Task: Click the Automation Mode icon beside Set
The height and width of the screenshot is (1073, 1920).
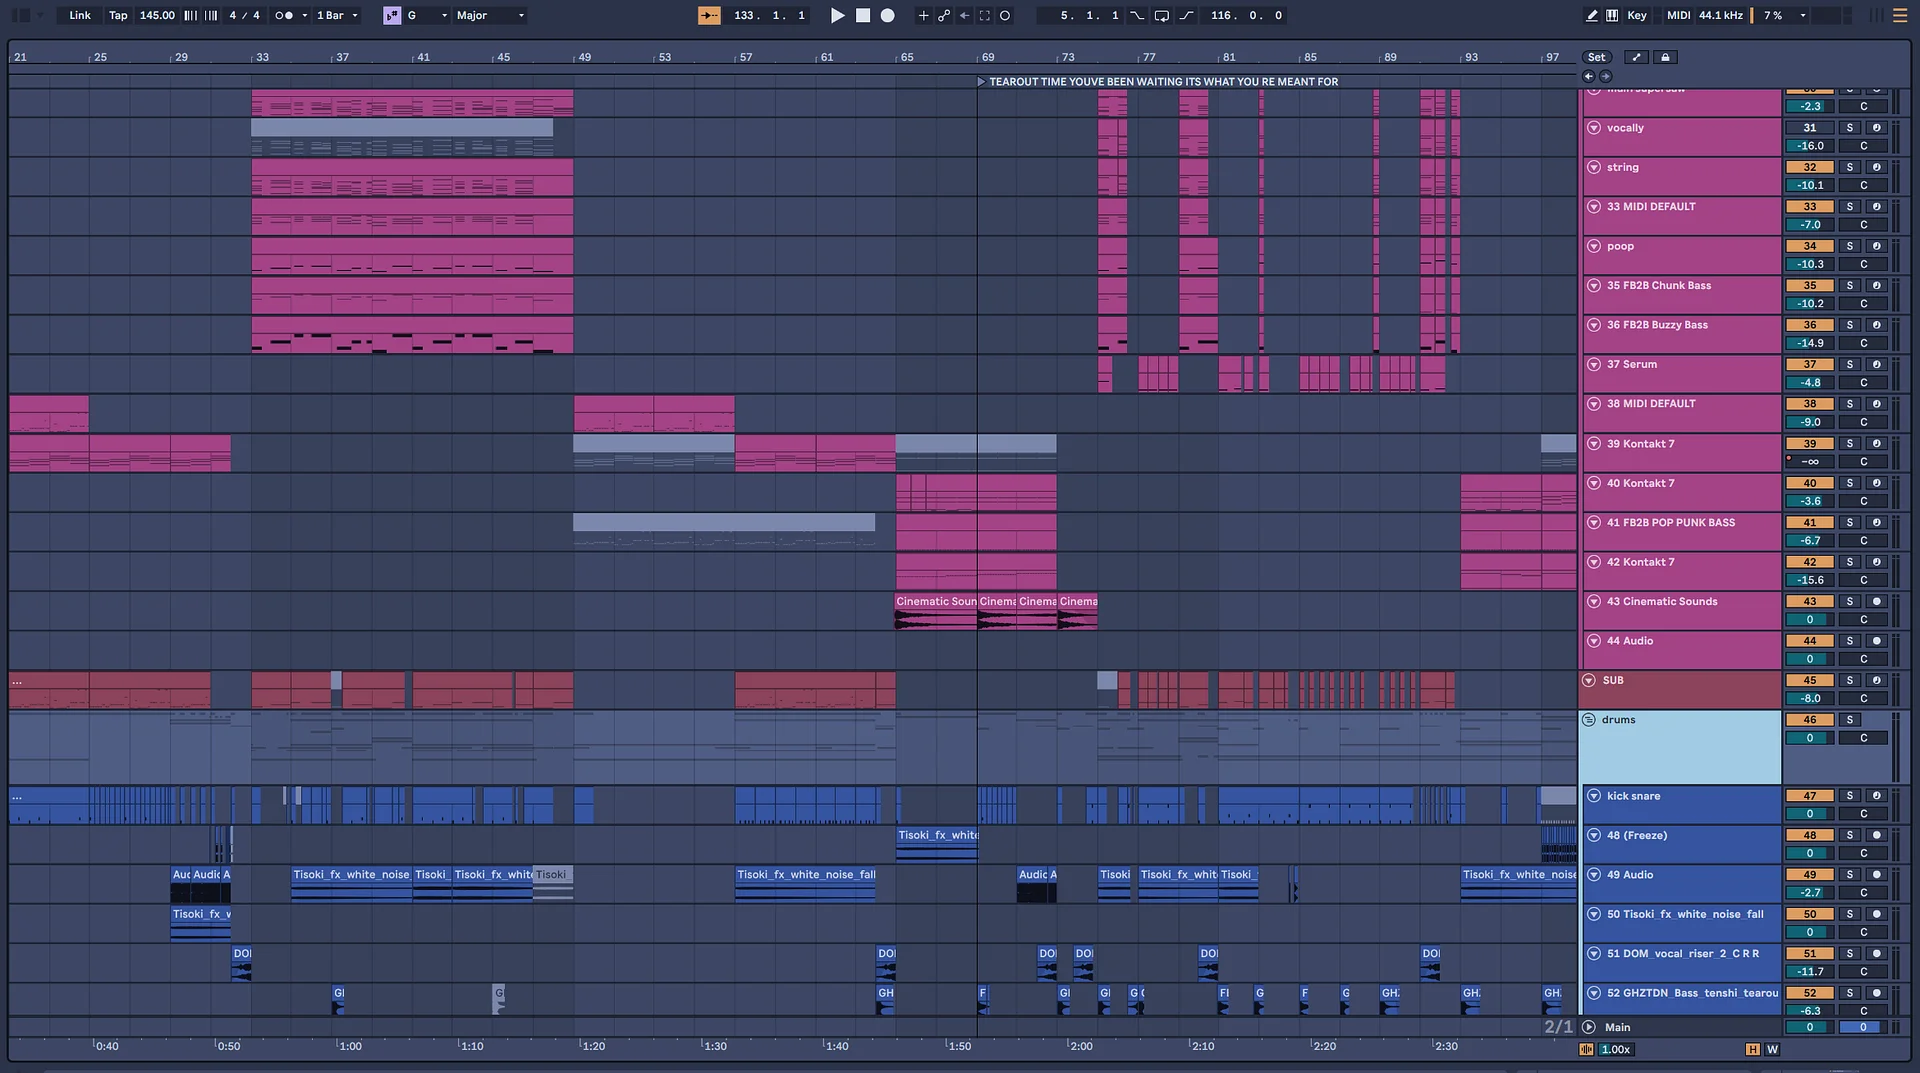Action: click(1637, 57)
